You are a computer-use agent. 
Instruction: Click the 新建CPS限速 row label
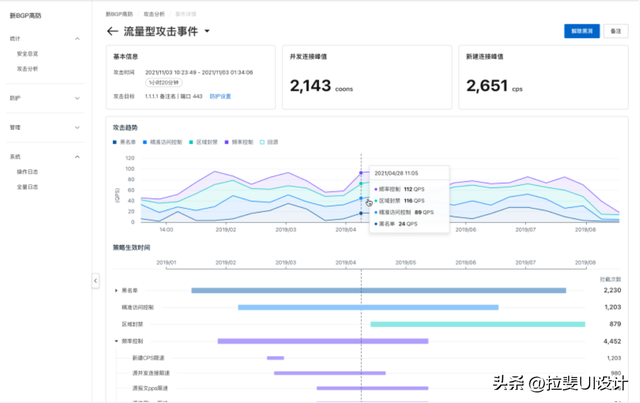click(x=148, y=358)
